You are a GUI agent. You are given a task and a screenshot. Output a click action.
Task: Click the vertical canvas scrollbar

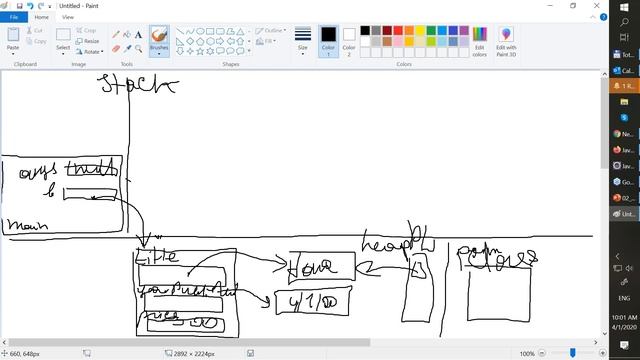pyautogui.click(x=604, y=123)
